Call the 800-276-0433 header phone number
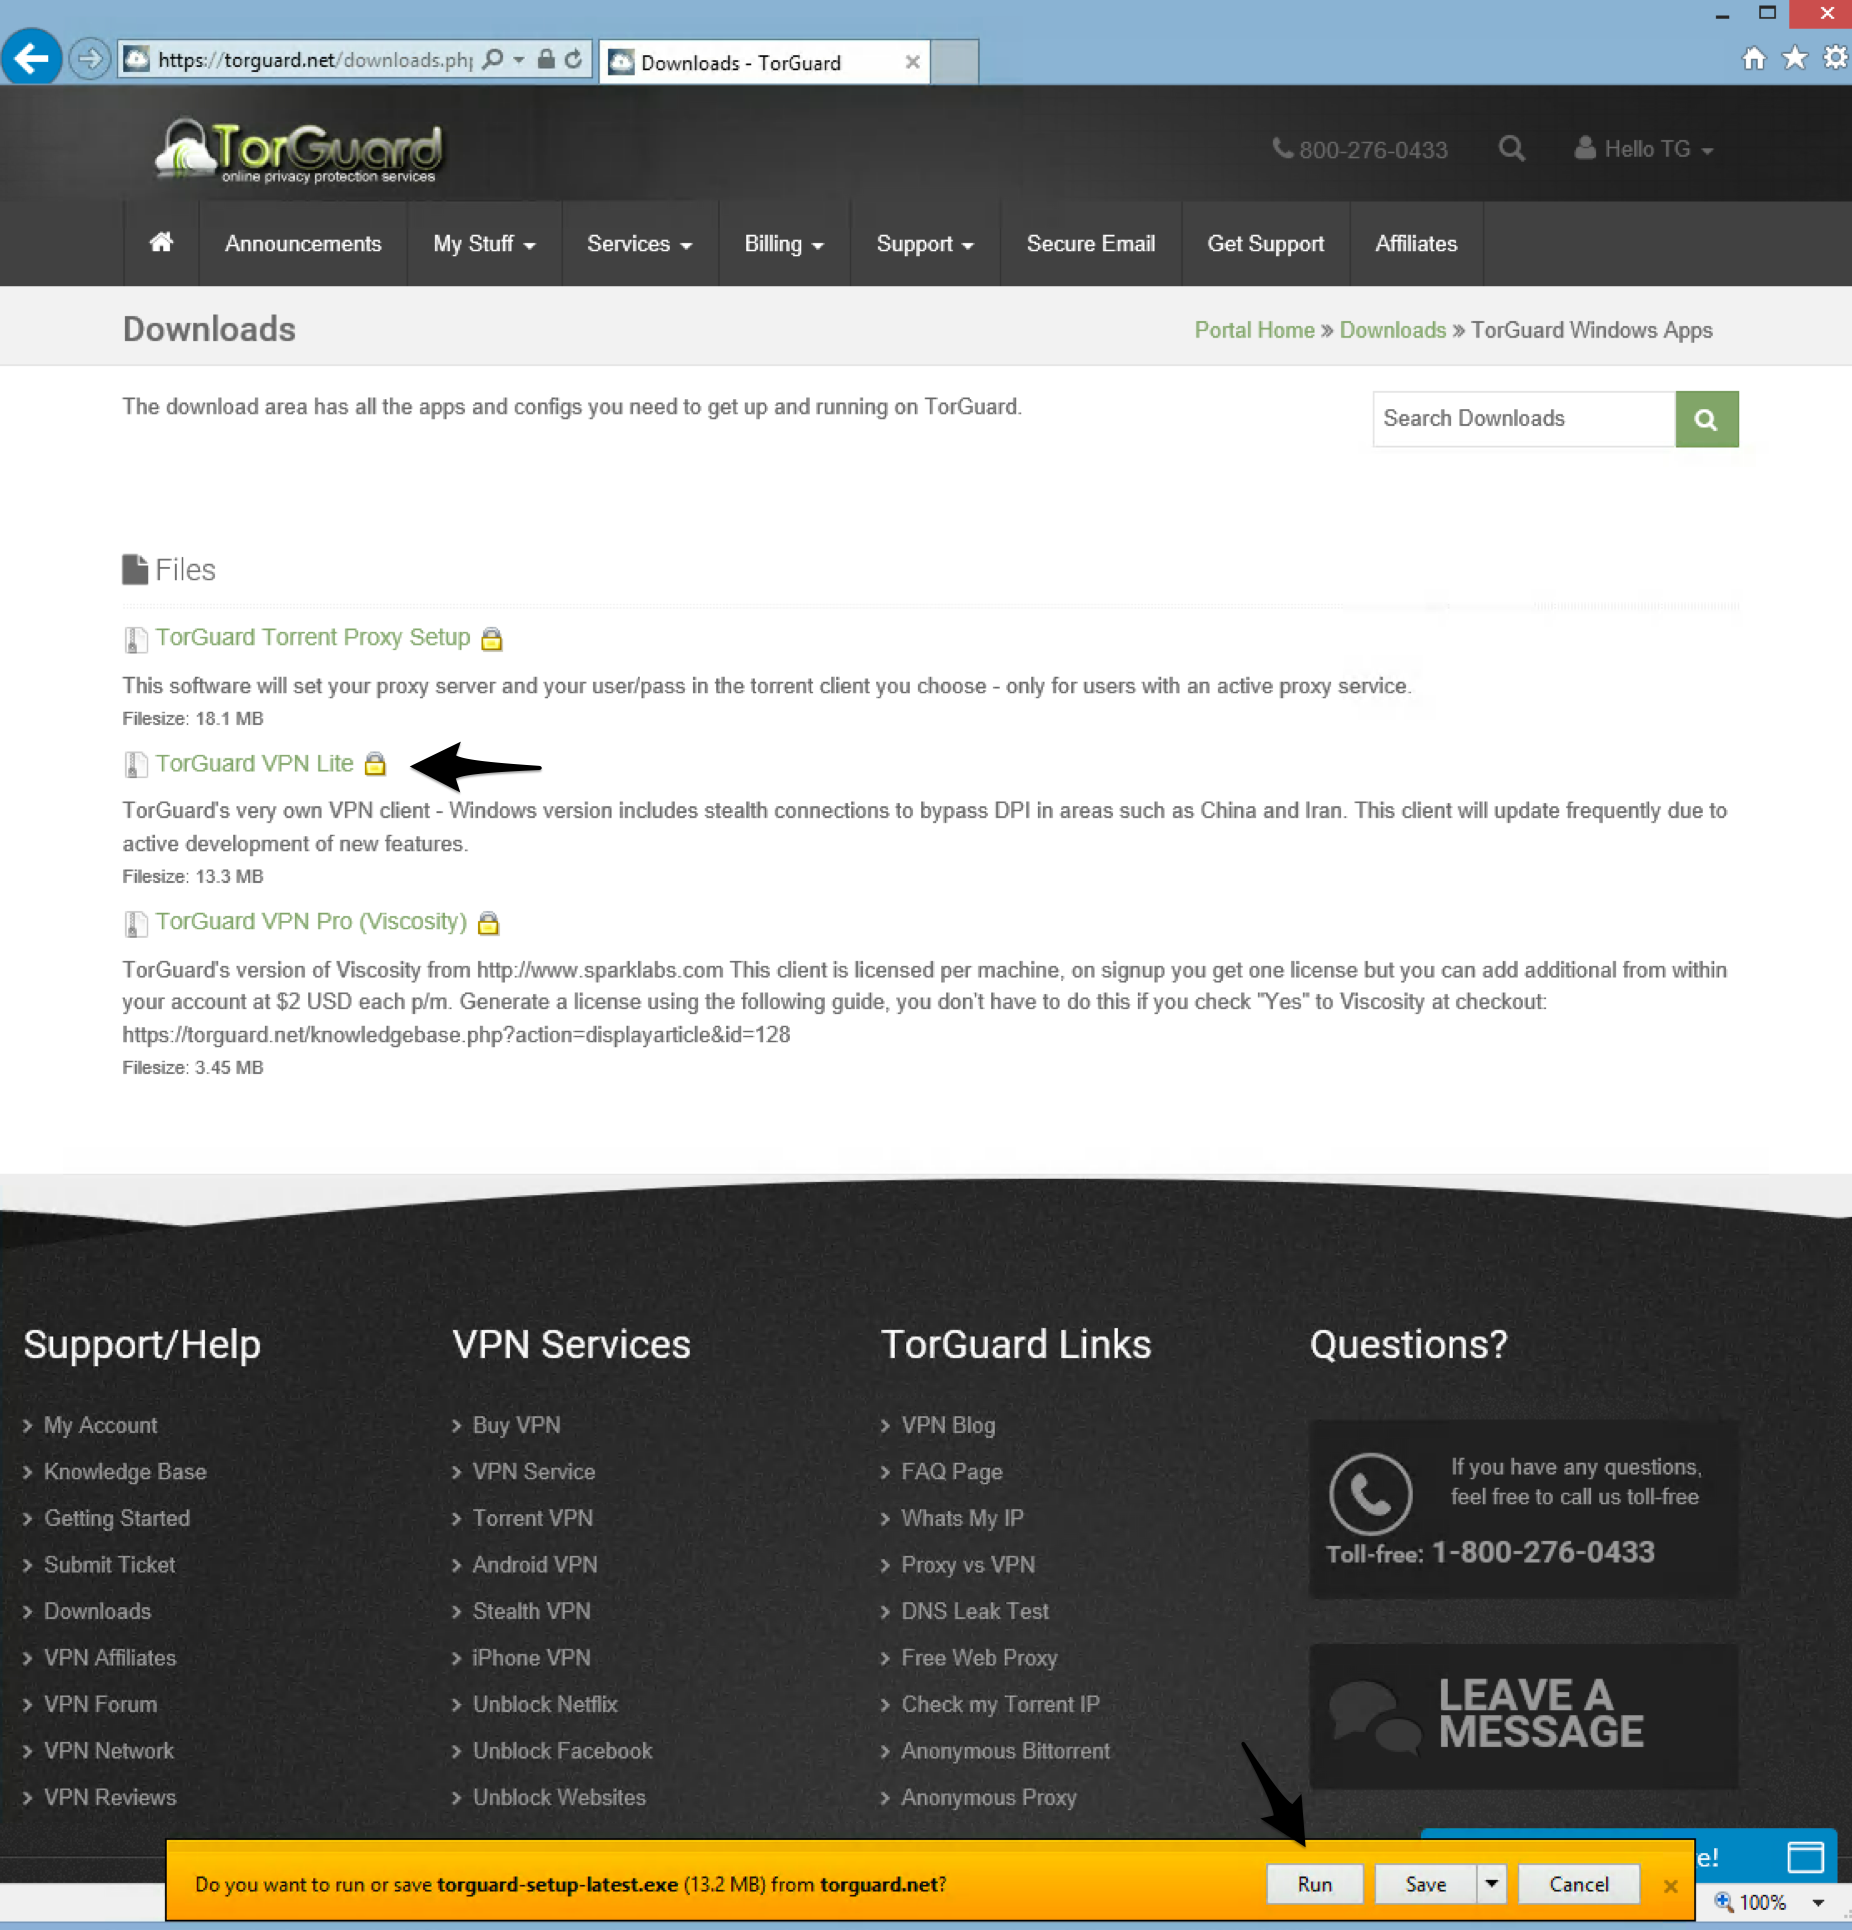This screenshot has height=1930, width=1852. [x=1360, y=150]
